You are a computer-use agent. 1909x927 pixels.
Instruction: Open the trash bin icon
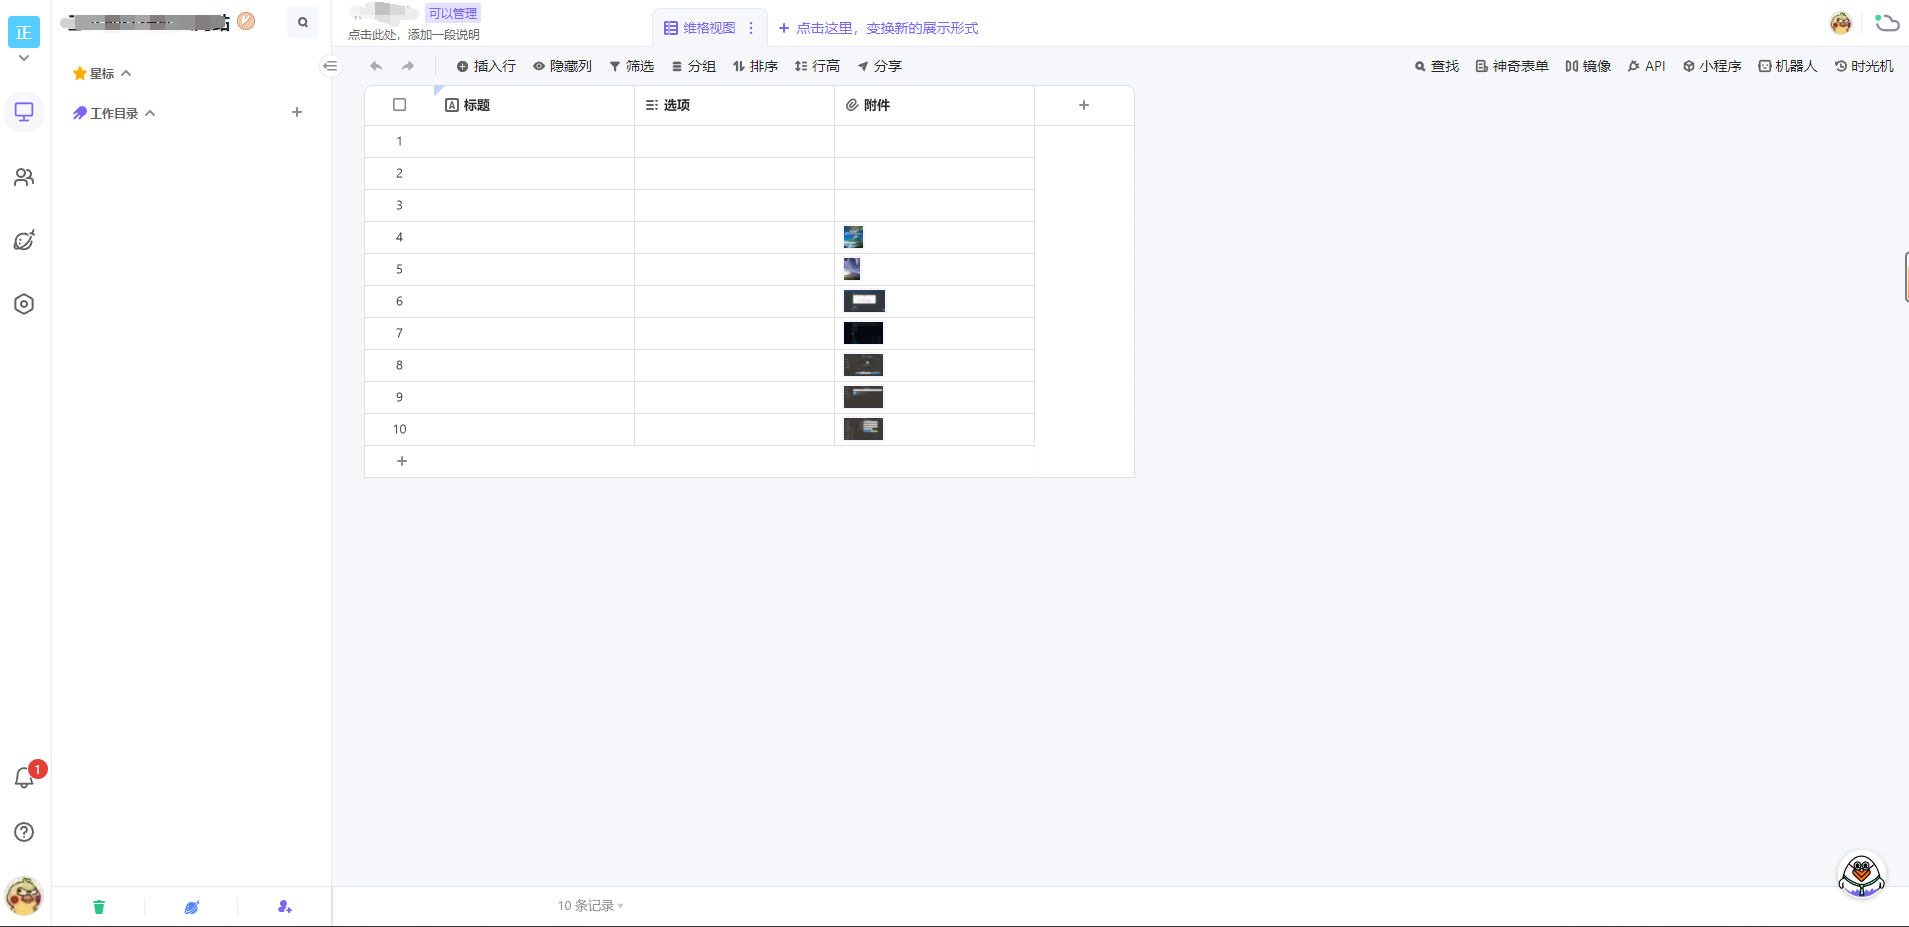(x=99, y=907)
